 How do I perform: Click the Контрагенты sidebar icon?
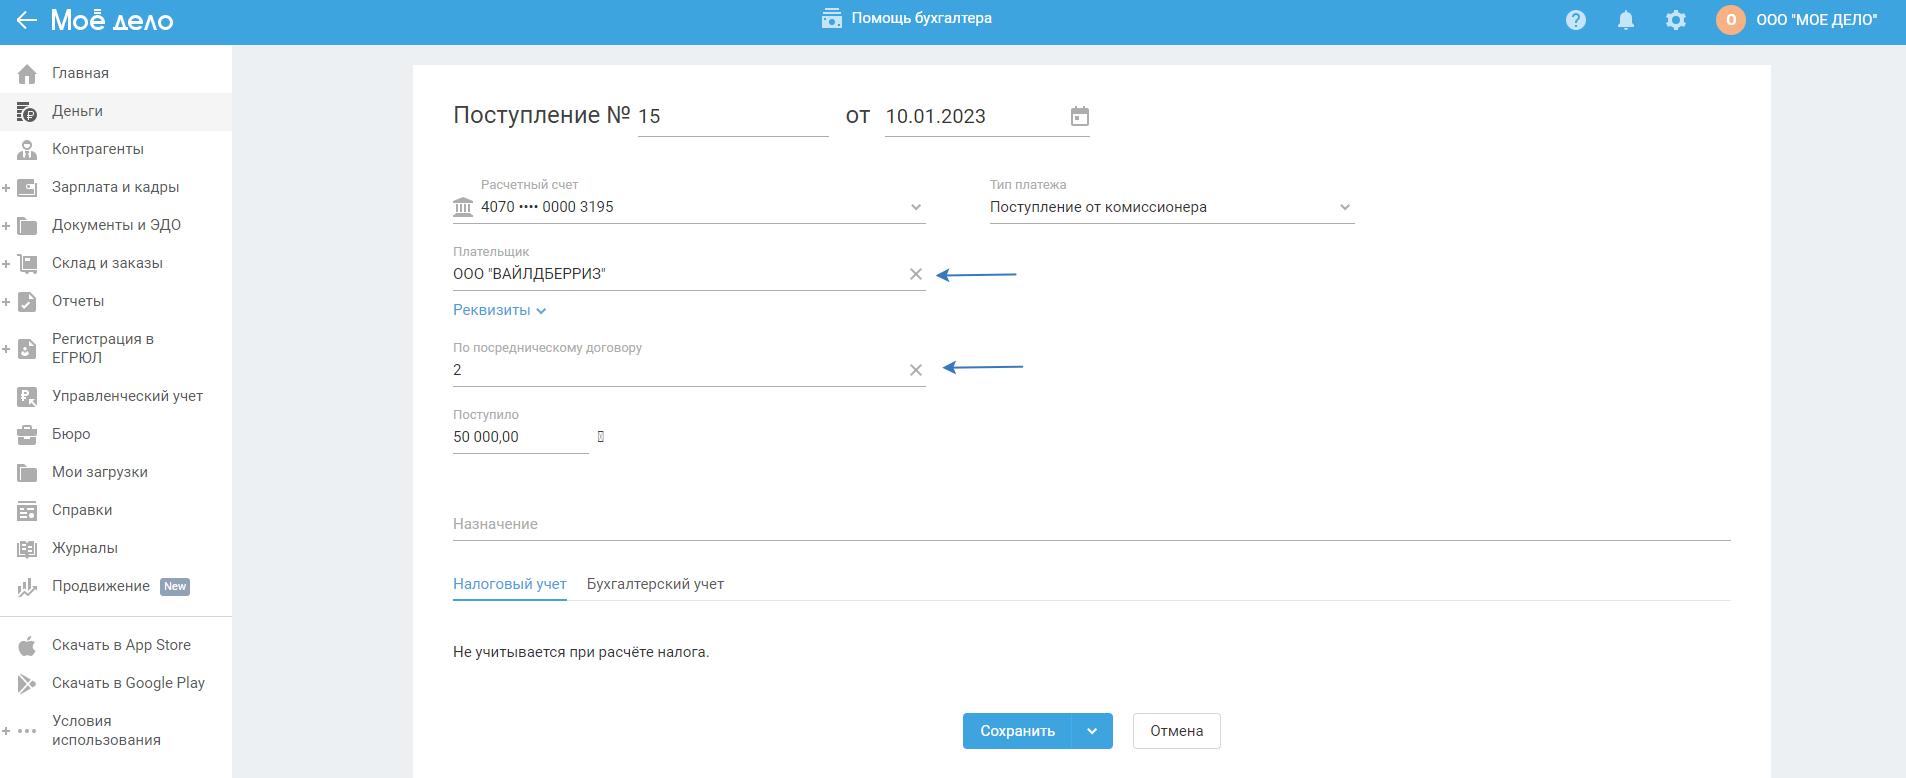pyautogui.click(x=27, y=149)
